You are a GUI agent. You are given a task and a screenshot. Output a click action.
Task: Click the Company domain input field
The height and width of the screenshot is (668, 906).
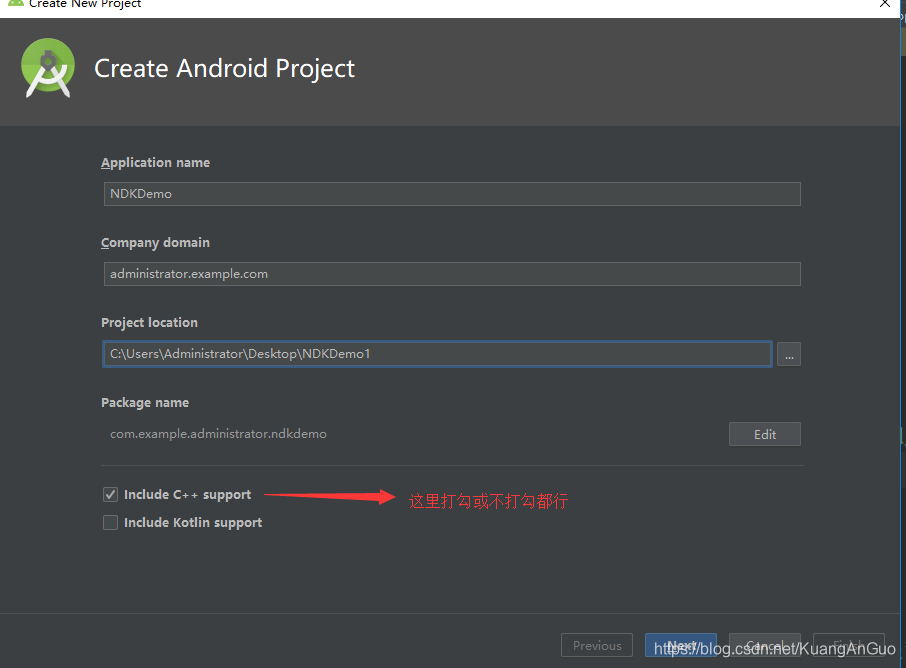(x=452, y=274)
